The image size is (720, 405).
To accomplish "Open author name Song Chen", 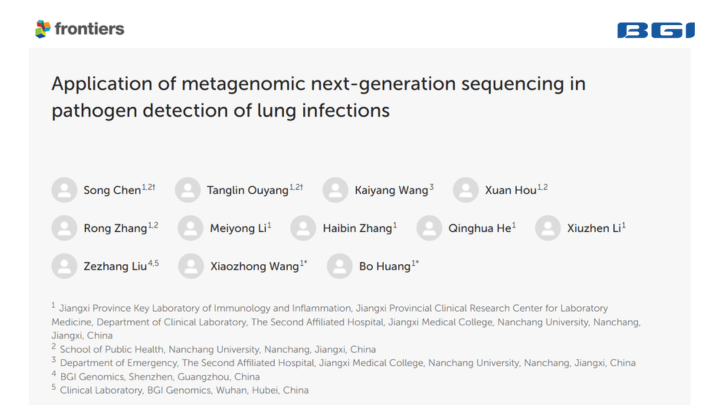I will (112, 190).
